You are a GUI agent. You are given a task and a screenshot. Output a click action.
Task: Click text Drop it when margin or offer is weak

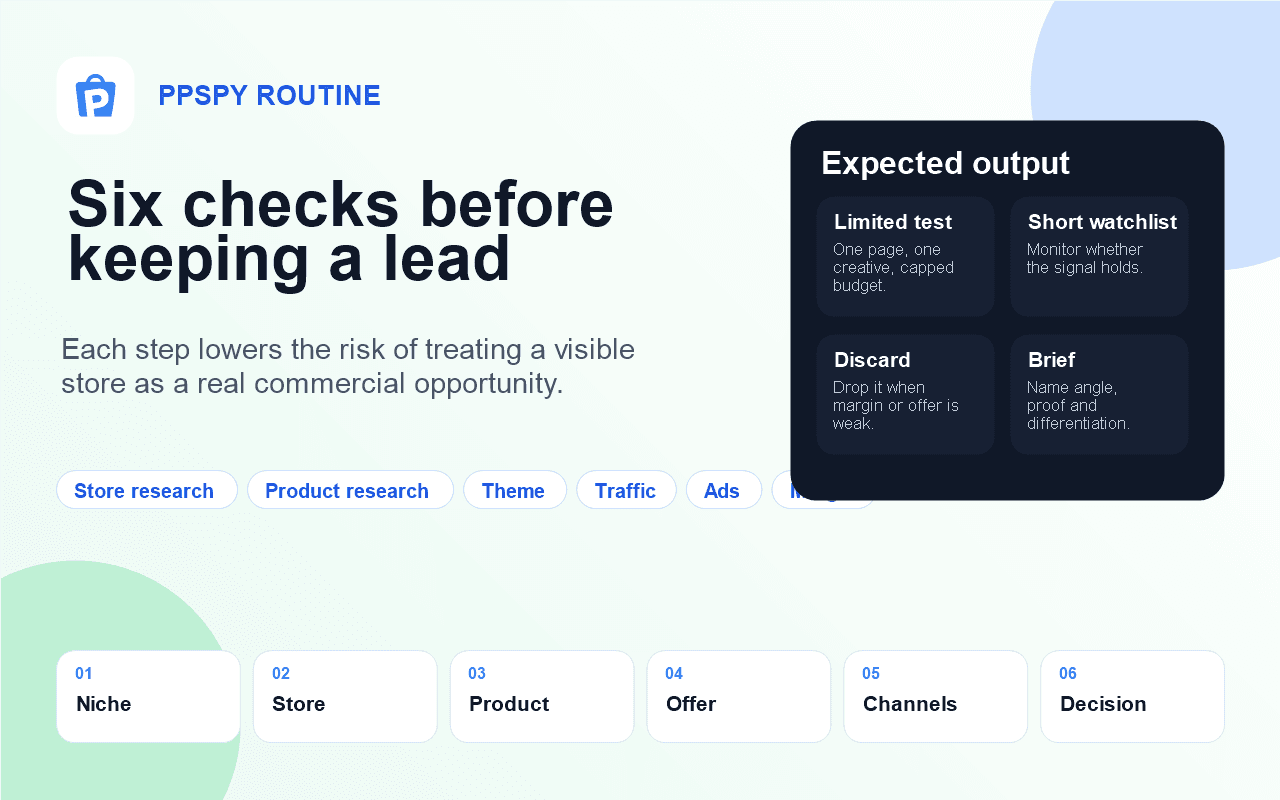[x=896, y=405]
